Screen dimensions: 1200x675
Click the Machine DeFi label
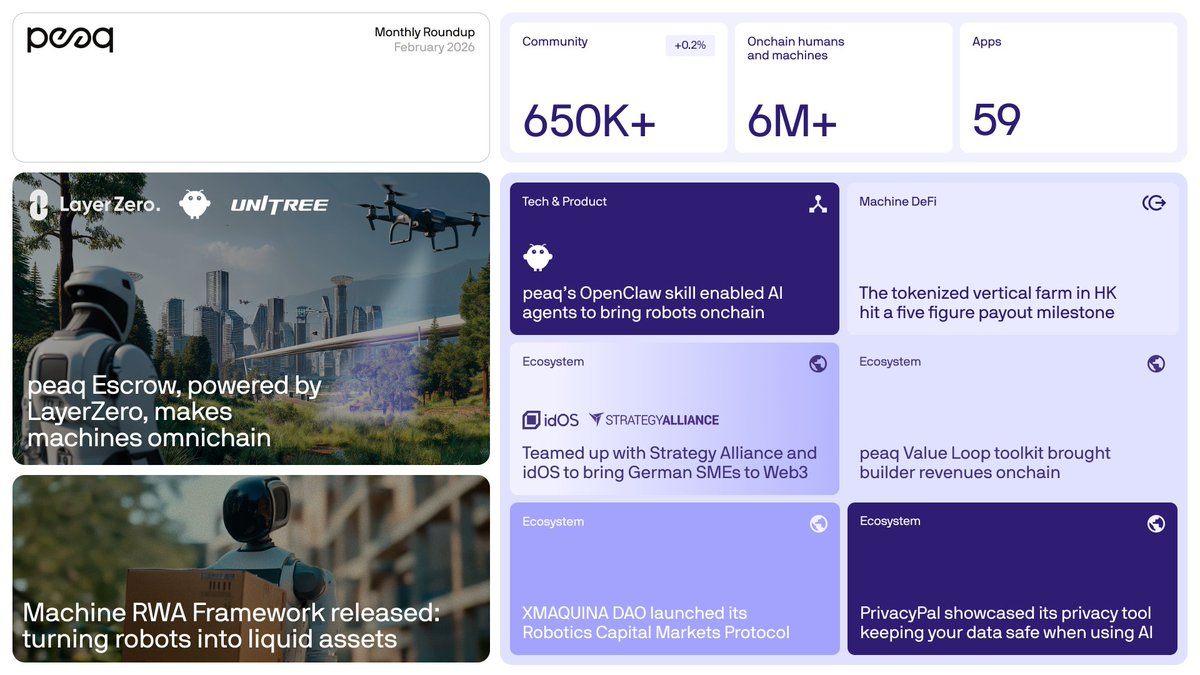click(x=898, y=201)
